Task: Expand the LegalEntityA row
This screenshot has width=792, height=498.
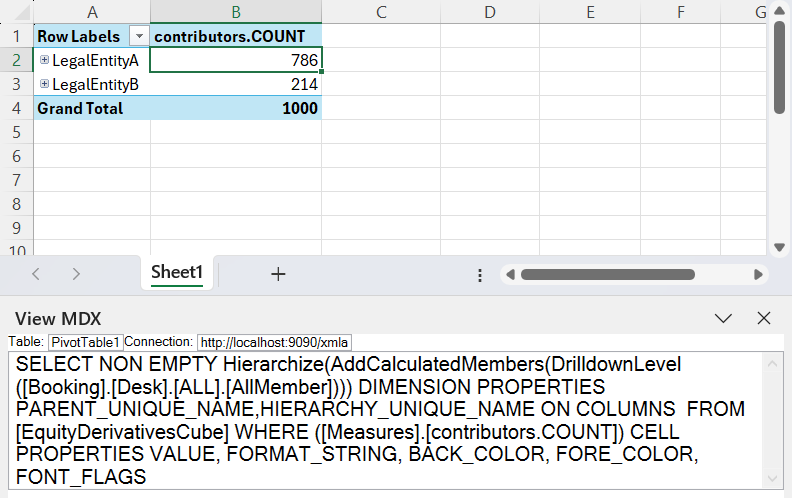Action: point(44,60)
